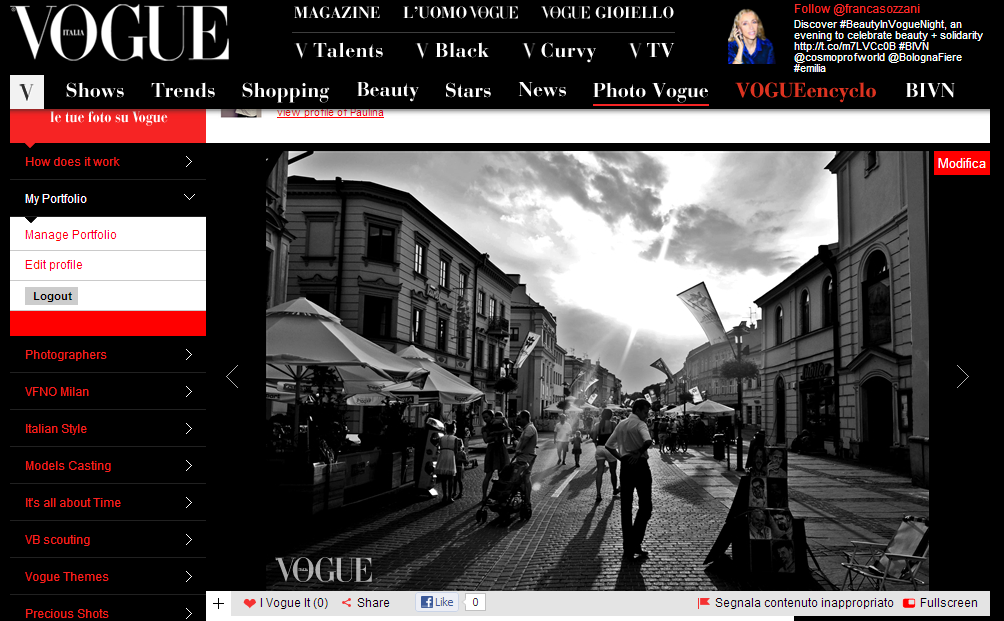Open the Photo Vogue tab
This screenshot has width=1004, height=621.
click(x=651, y=92)
